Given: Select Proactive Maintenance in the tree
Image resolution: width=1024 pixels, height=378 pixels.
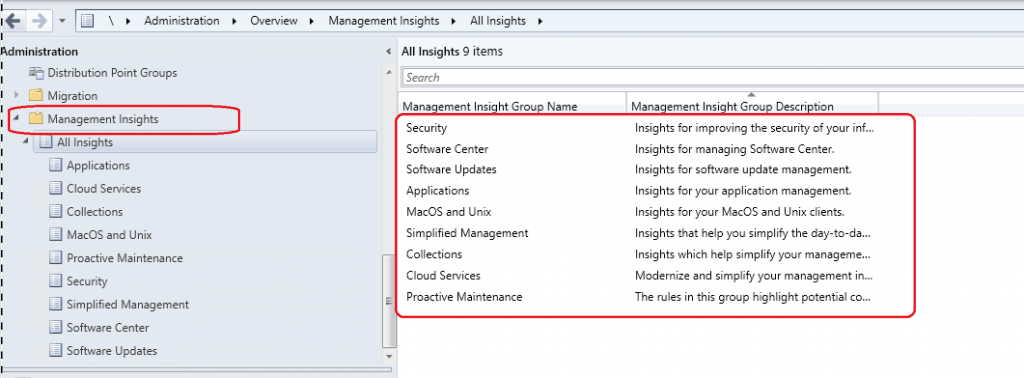Looking at the screenshot, I should pyautogui.click(x=125, y=259).
